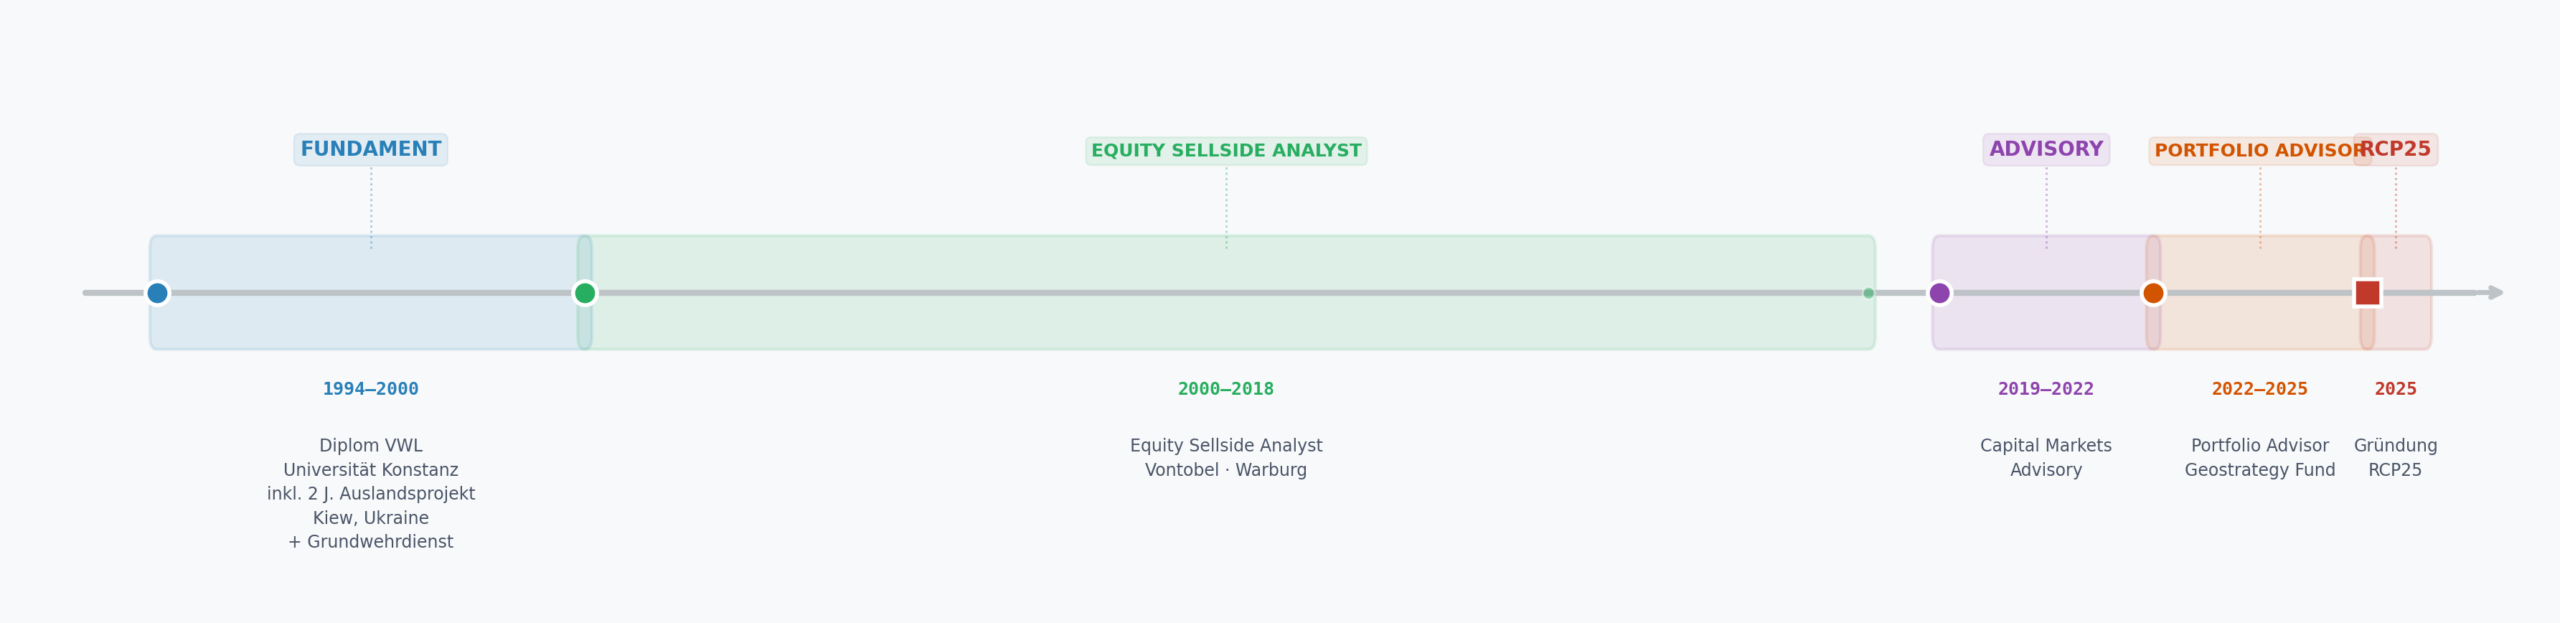Click the Universität Konstanz text line
Viewport: 2560px width, 623px height.
tap(371, 470)
